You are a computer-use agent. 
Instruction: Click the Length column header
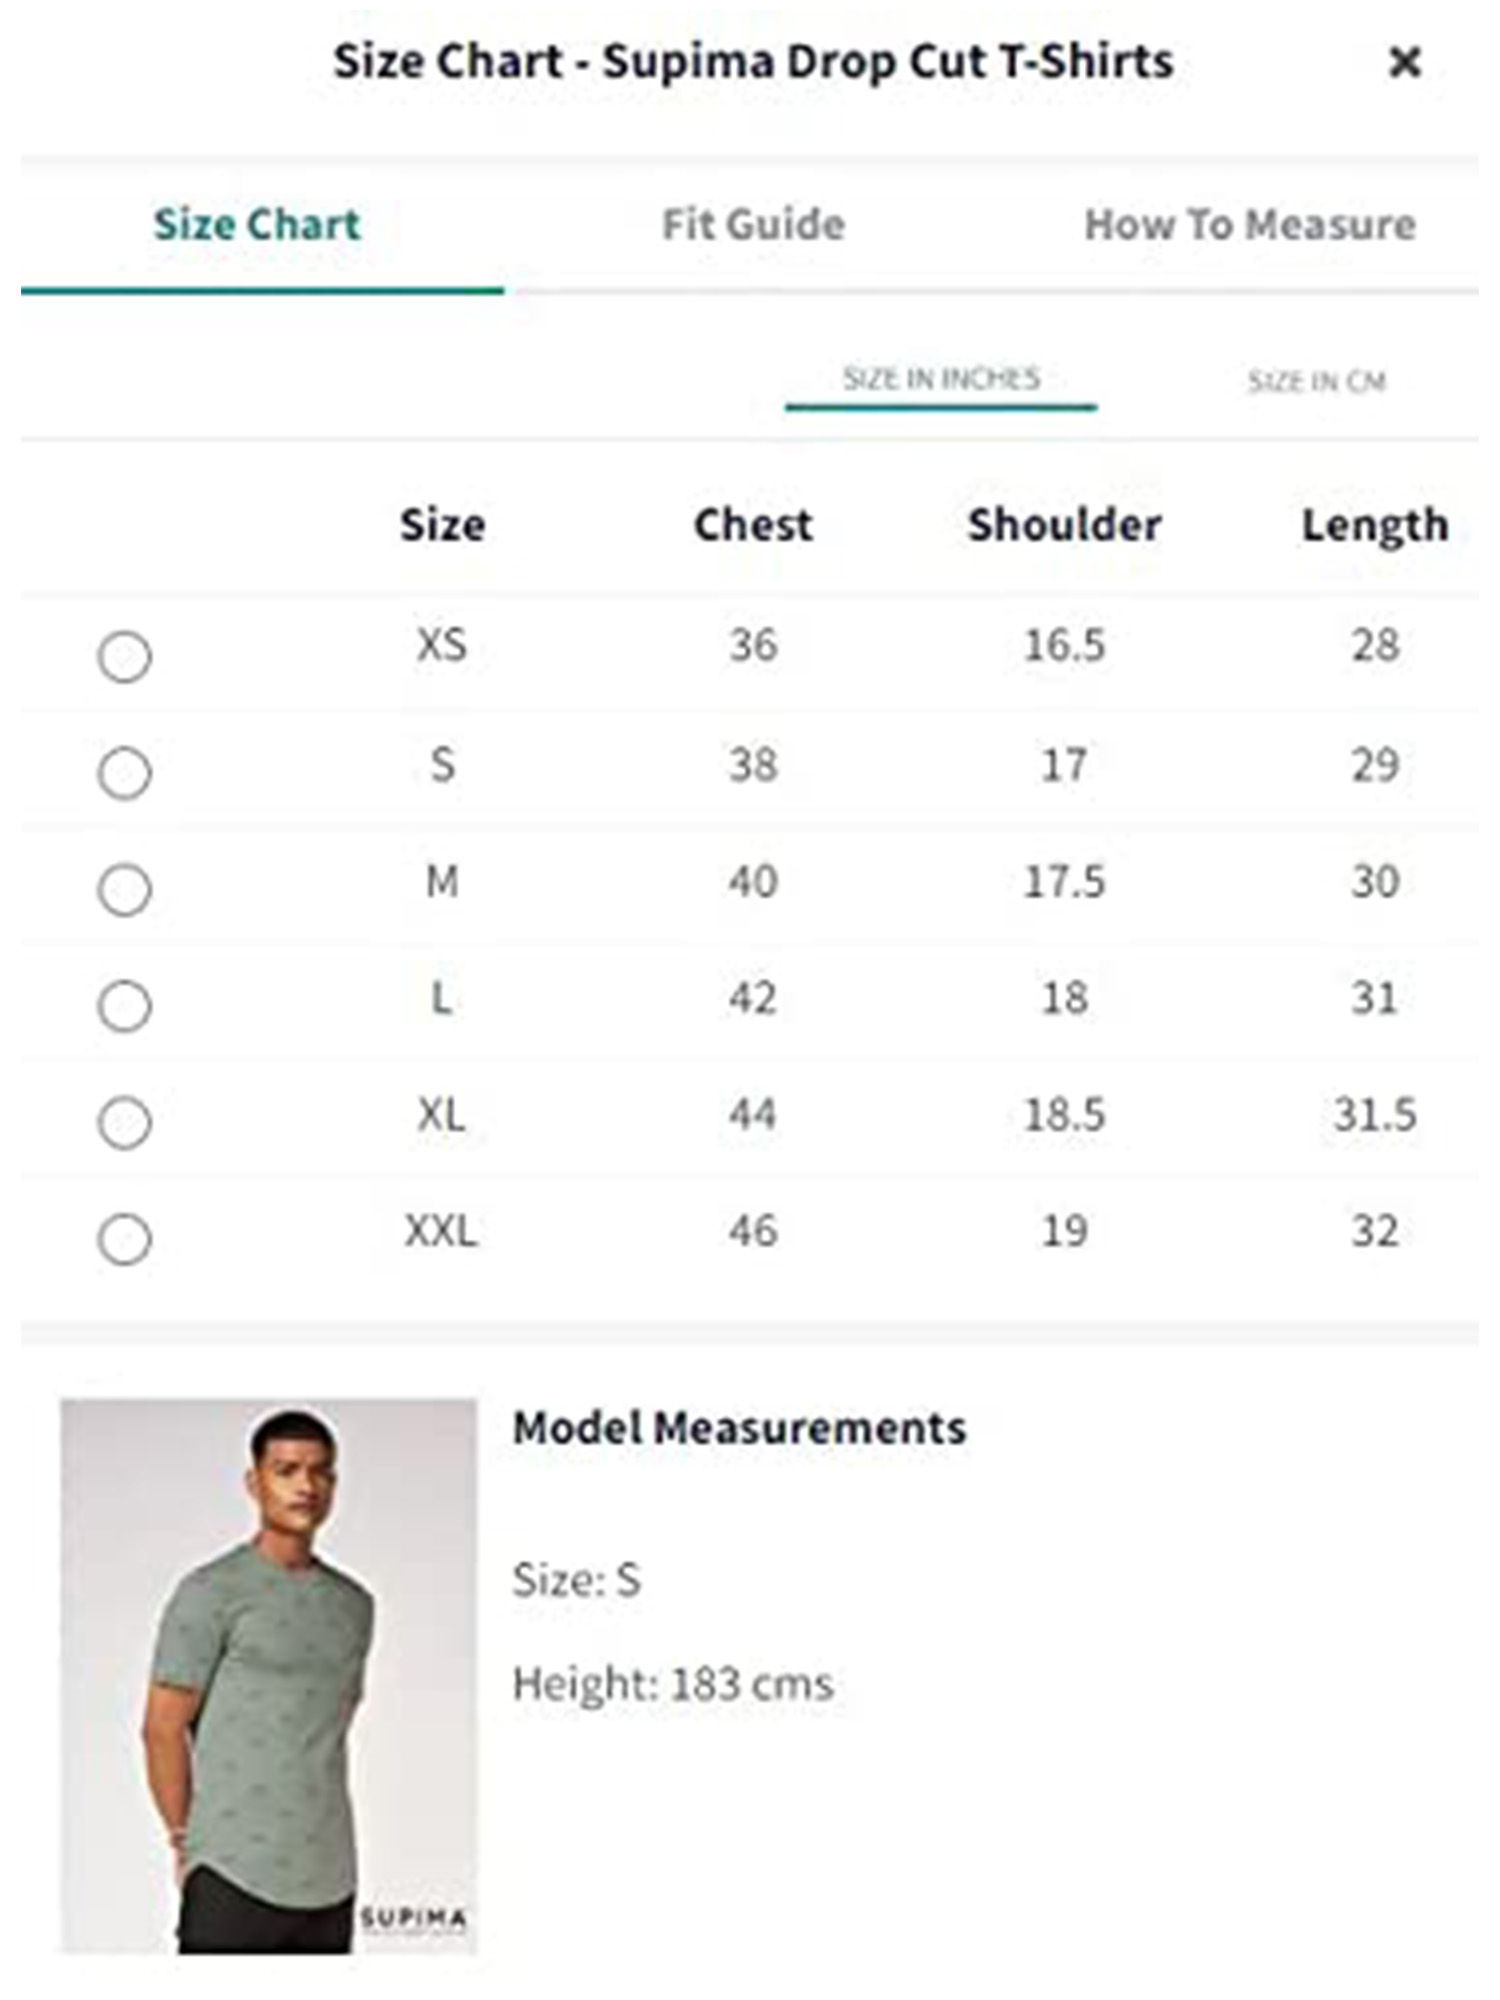coord(1374,525)
